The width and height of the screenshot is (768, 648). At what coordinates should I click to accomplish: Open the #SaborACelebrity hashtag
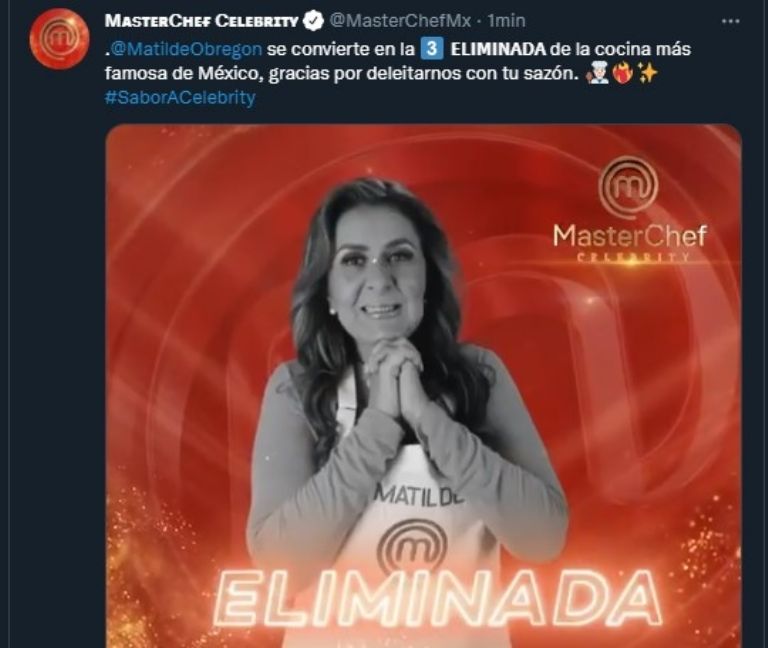pyautogui.click(x=180, y=97)
